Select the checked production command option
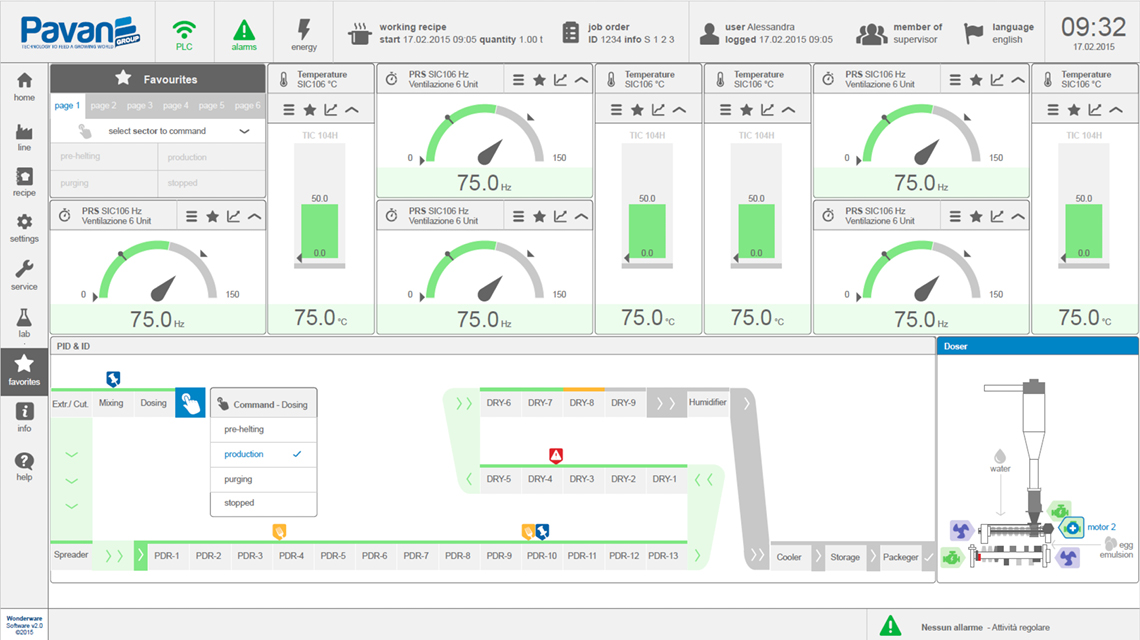Screen dimensions: 1140x640 click(x=263, y=454)
